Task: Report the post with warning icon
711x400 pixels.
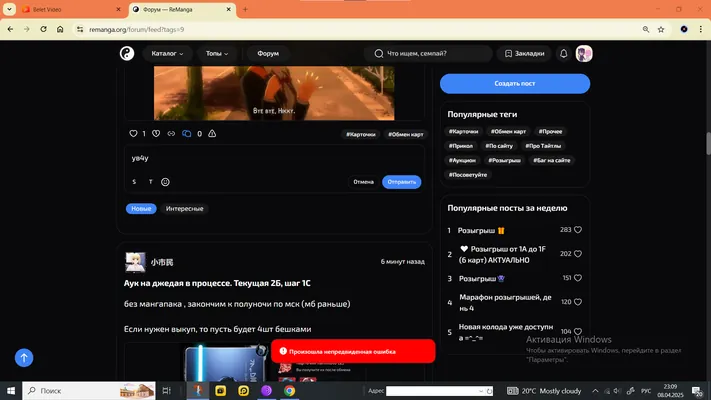Action: pos(212,134)
